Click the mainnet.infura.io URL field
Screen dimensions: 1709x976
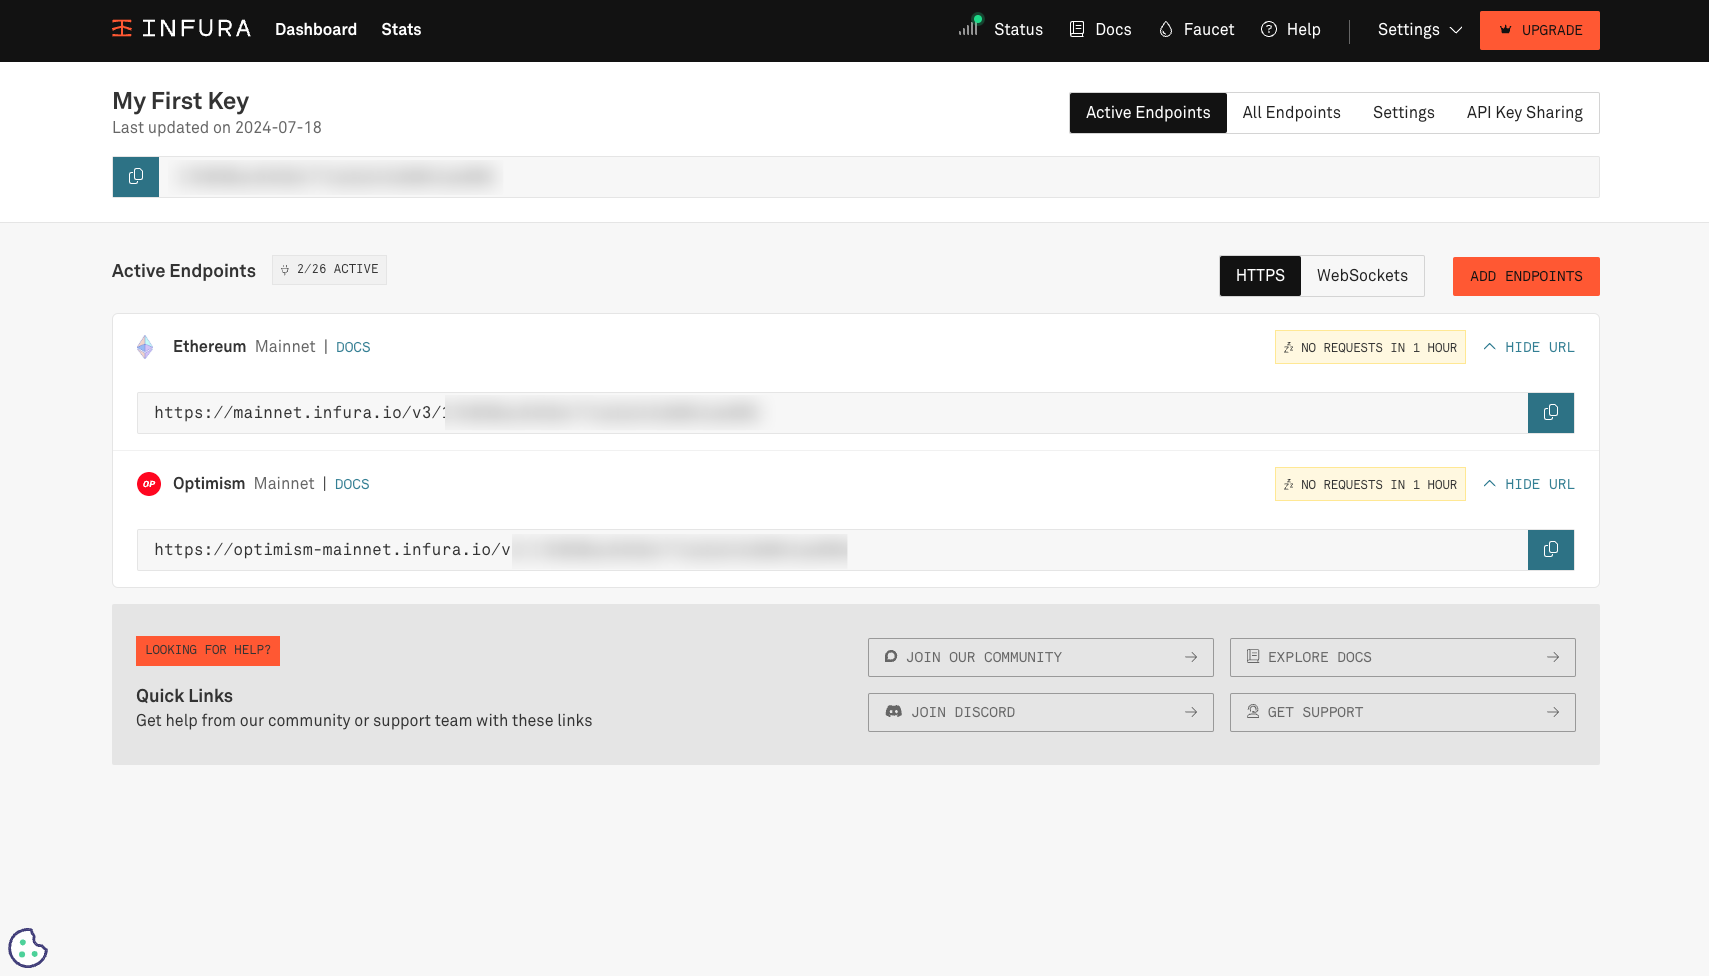(832, 413)
